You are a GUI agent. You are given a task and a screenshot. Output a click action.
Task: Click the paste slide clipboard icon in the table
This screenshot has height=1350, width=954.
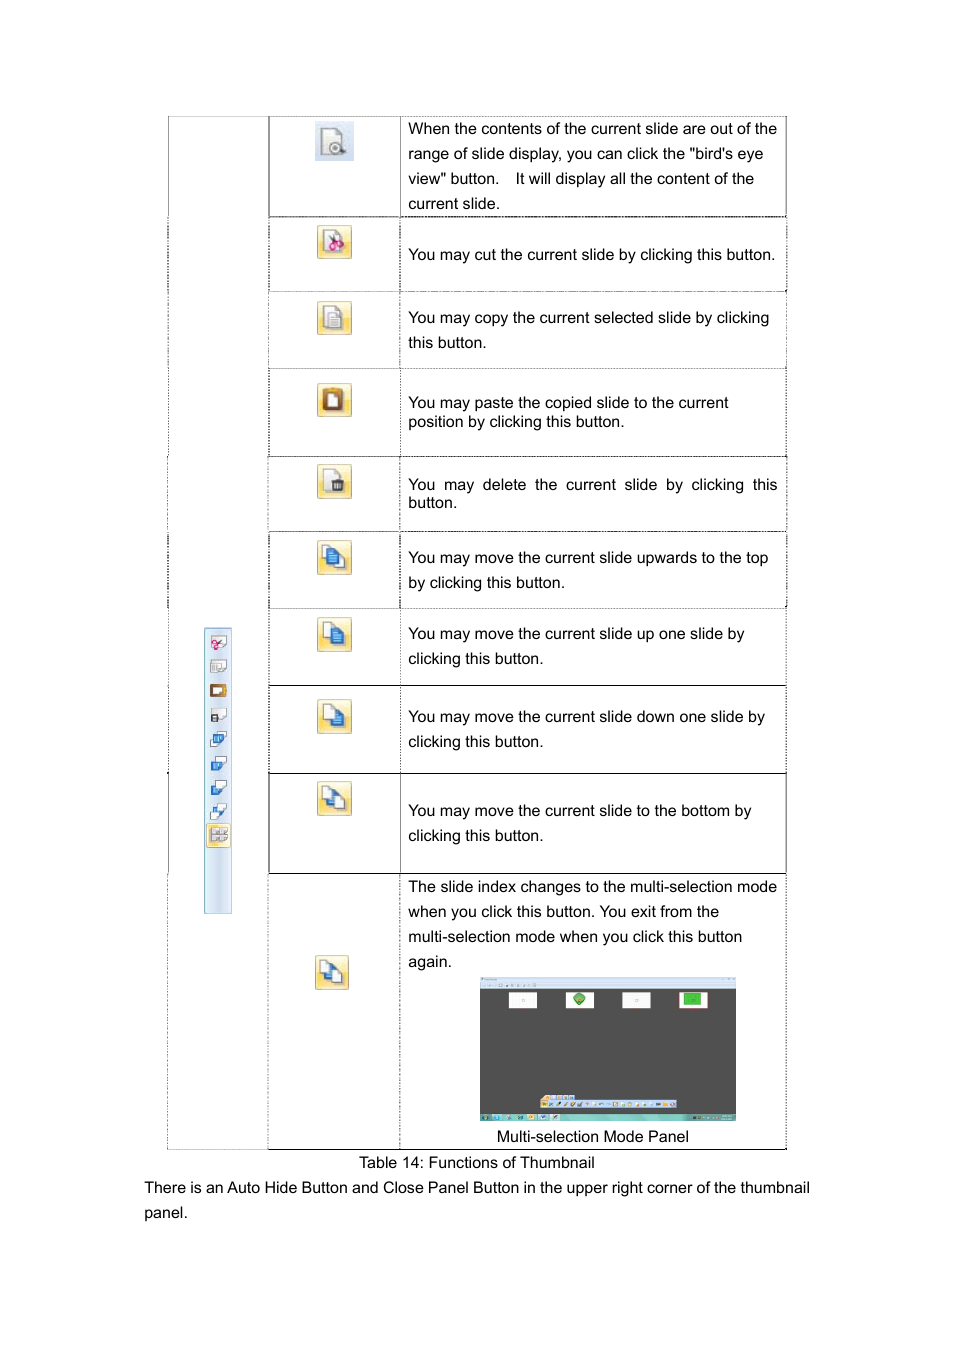point(334,400)
